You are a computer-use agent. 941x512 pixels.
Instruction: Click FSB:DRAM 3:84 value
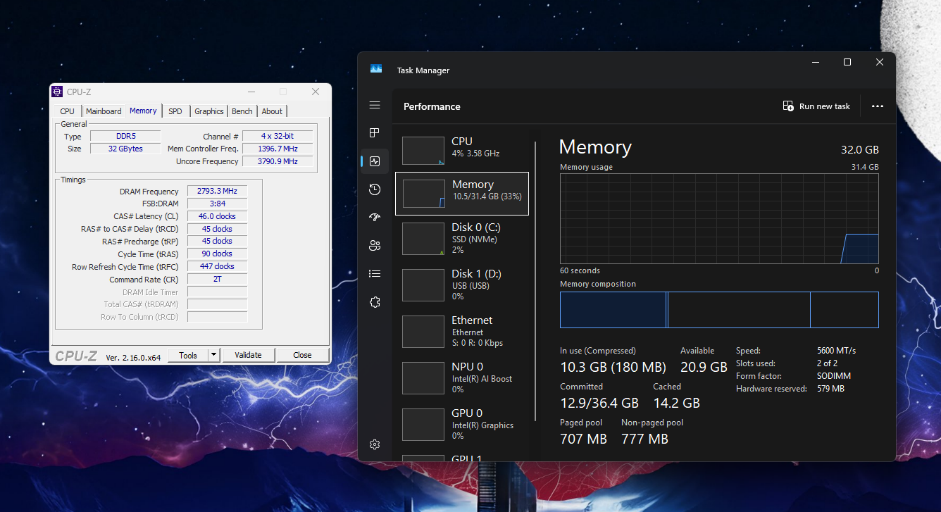pos(217,203)
